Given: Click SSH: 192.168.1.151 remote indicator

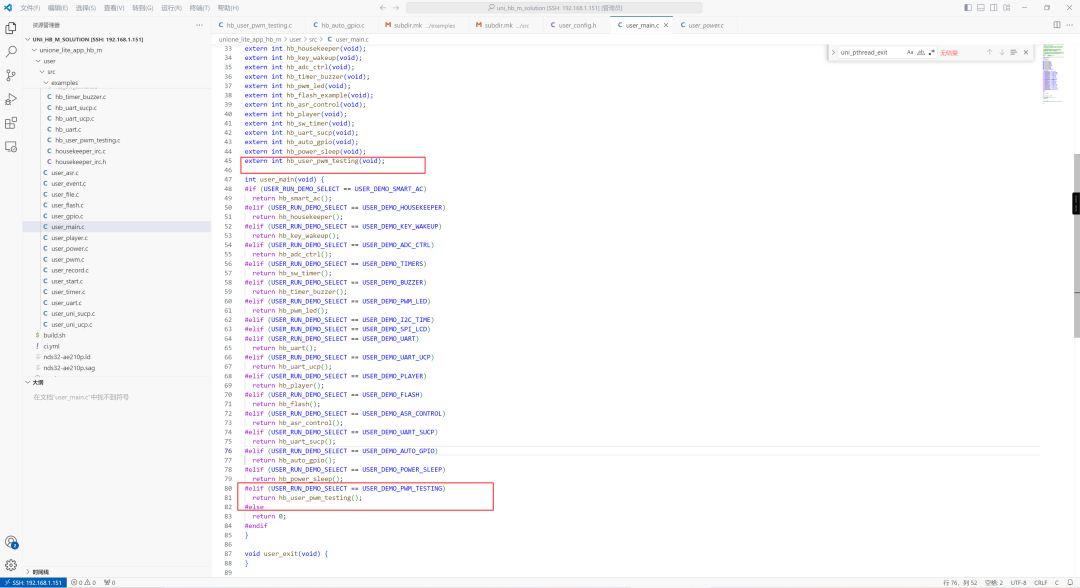Looking at the screenshot, I should (34, 582).
